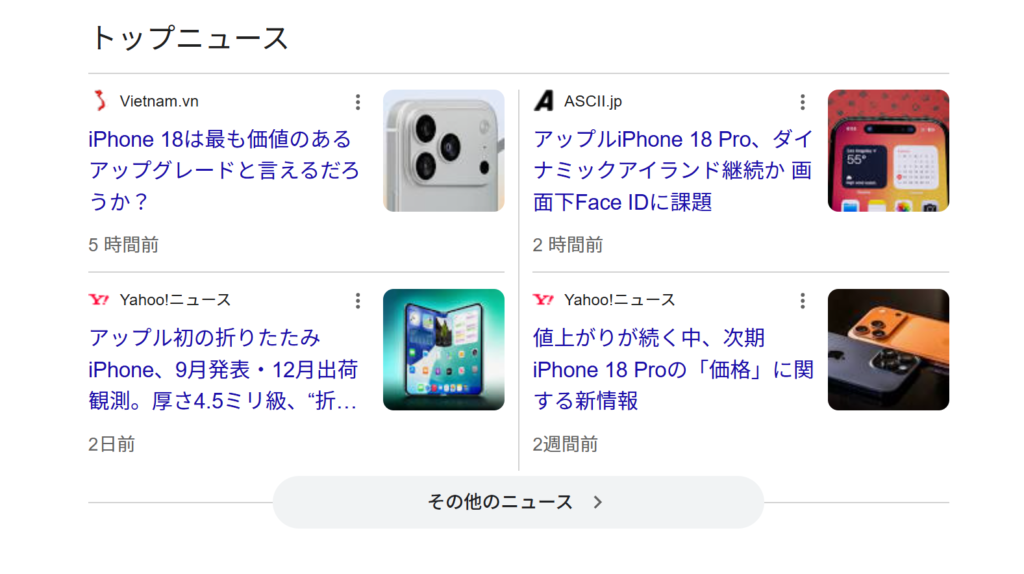Screen dimensions: 1024x574
Task: Click the silver iPhone camera thumbnail
Action: coord(444,151)
